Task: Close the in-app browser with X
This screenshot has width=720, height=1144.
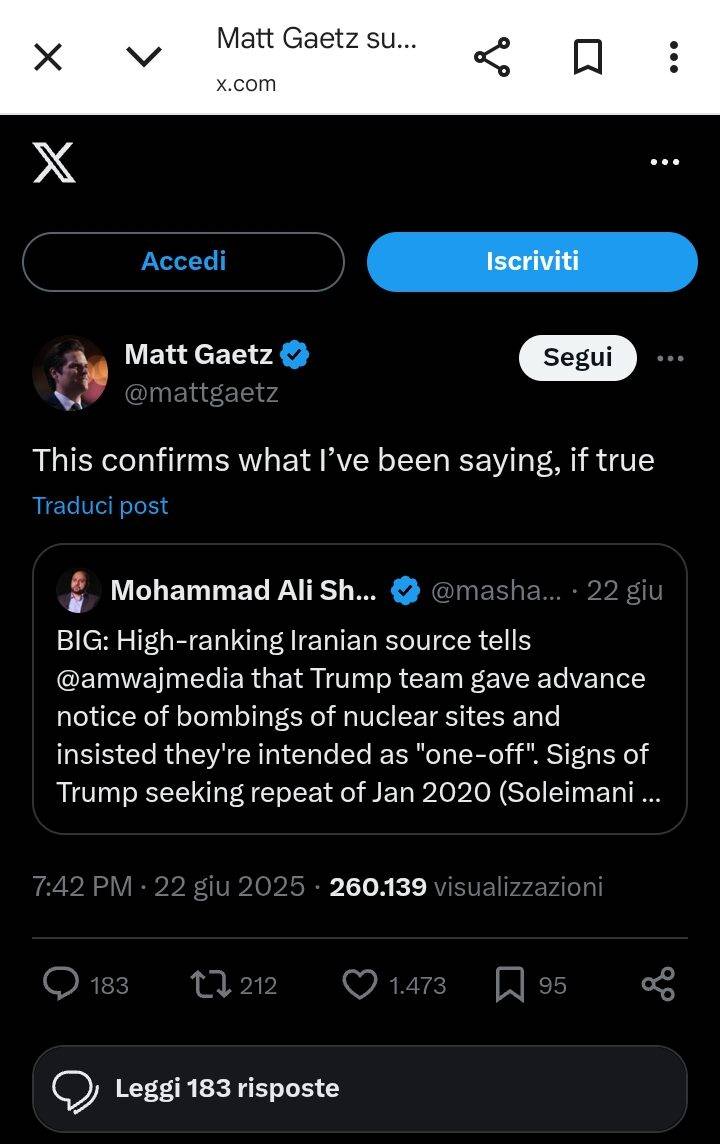Action: (48, 58)
